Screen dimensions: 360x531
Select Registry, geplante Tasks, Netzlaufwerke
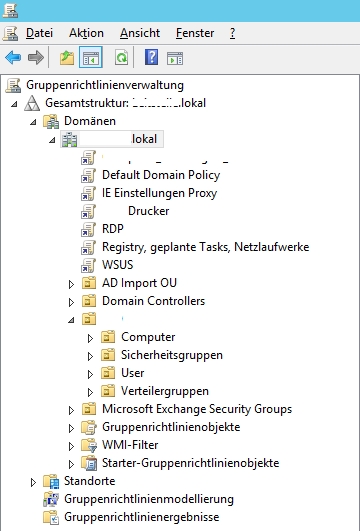click(x=206, y=247)
